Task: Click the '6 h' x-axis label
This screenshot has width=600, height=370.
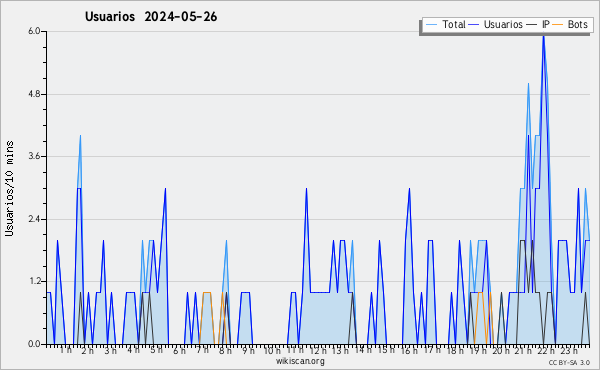Action: point(179,350)
